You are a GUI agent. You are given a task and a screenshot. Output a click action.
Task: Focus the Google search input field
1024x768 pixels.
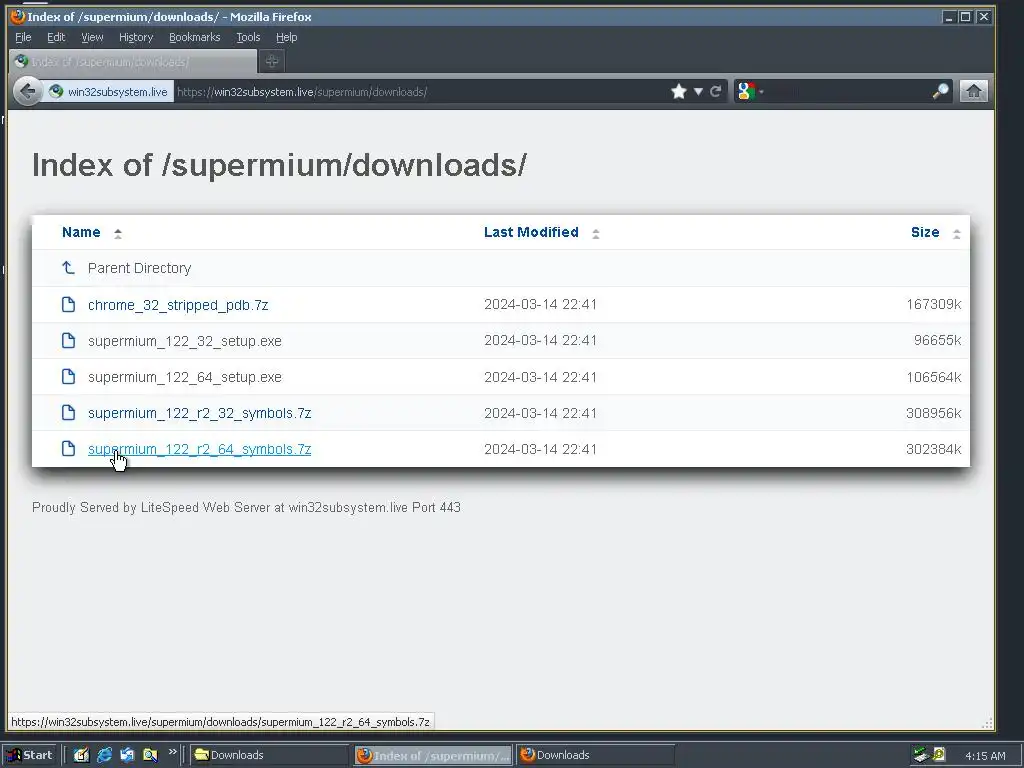pyautogui.click(x=847, y=91)
